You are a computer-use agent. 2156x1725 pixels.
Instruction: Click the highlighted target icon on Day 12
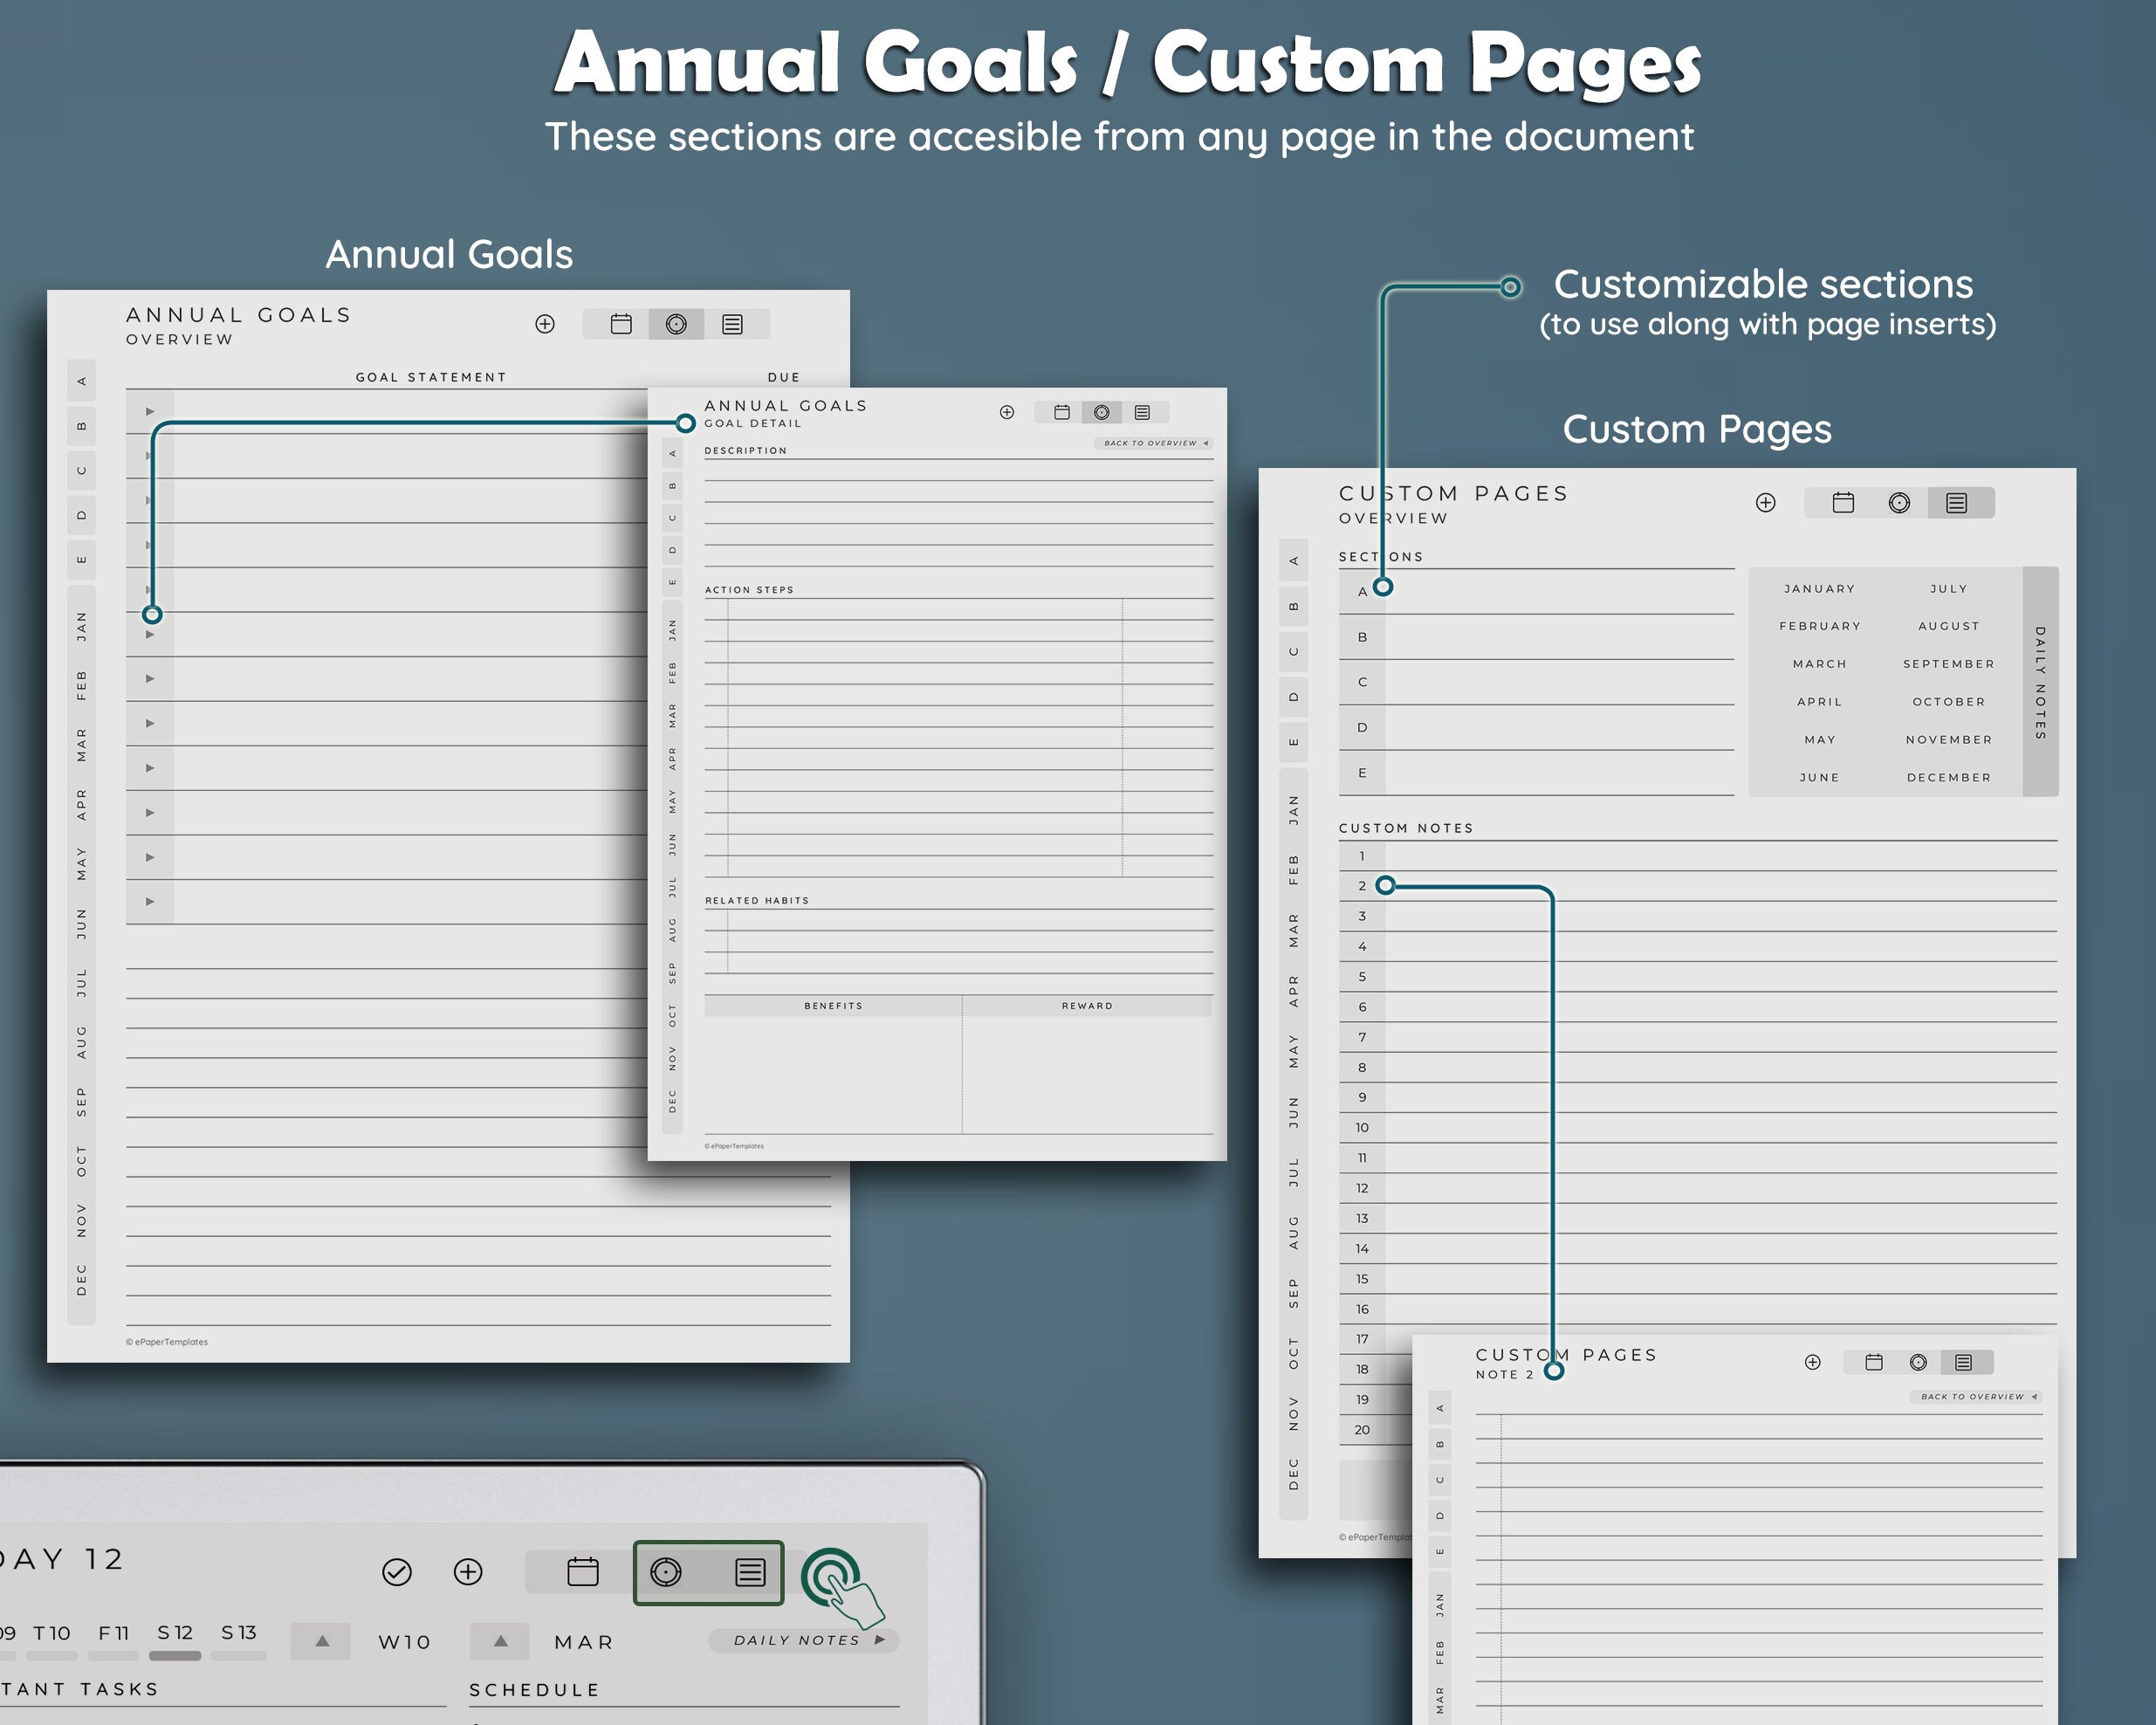[668, 1572]
